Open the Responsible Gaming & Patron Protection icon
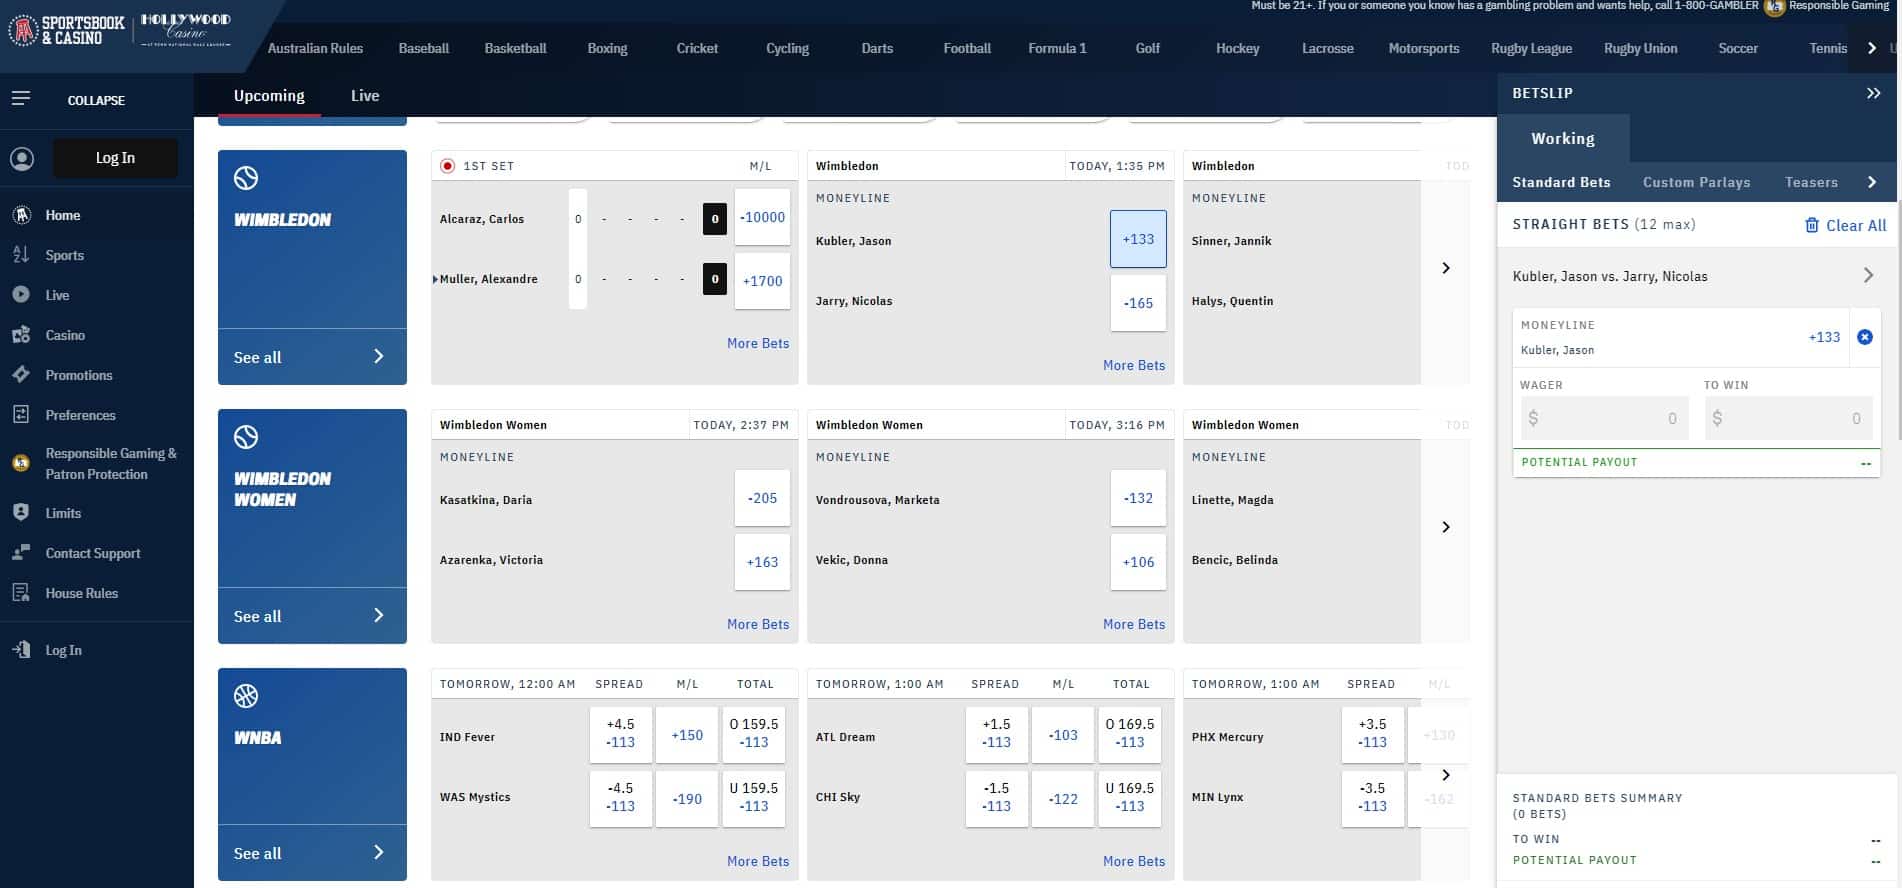Image resolution: width=1902 pixels, height=888 pixels. [21, 463]
